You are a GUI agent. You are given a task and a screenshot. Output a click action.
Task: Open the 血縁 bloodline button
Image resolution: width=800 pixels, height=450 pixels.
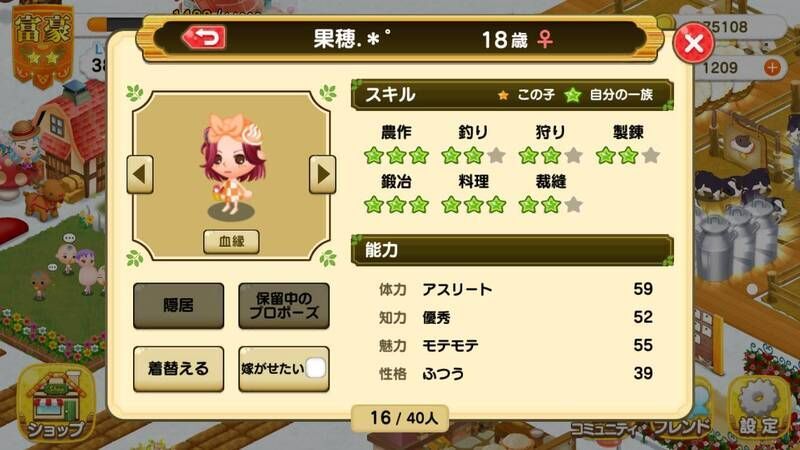(231, 241)
